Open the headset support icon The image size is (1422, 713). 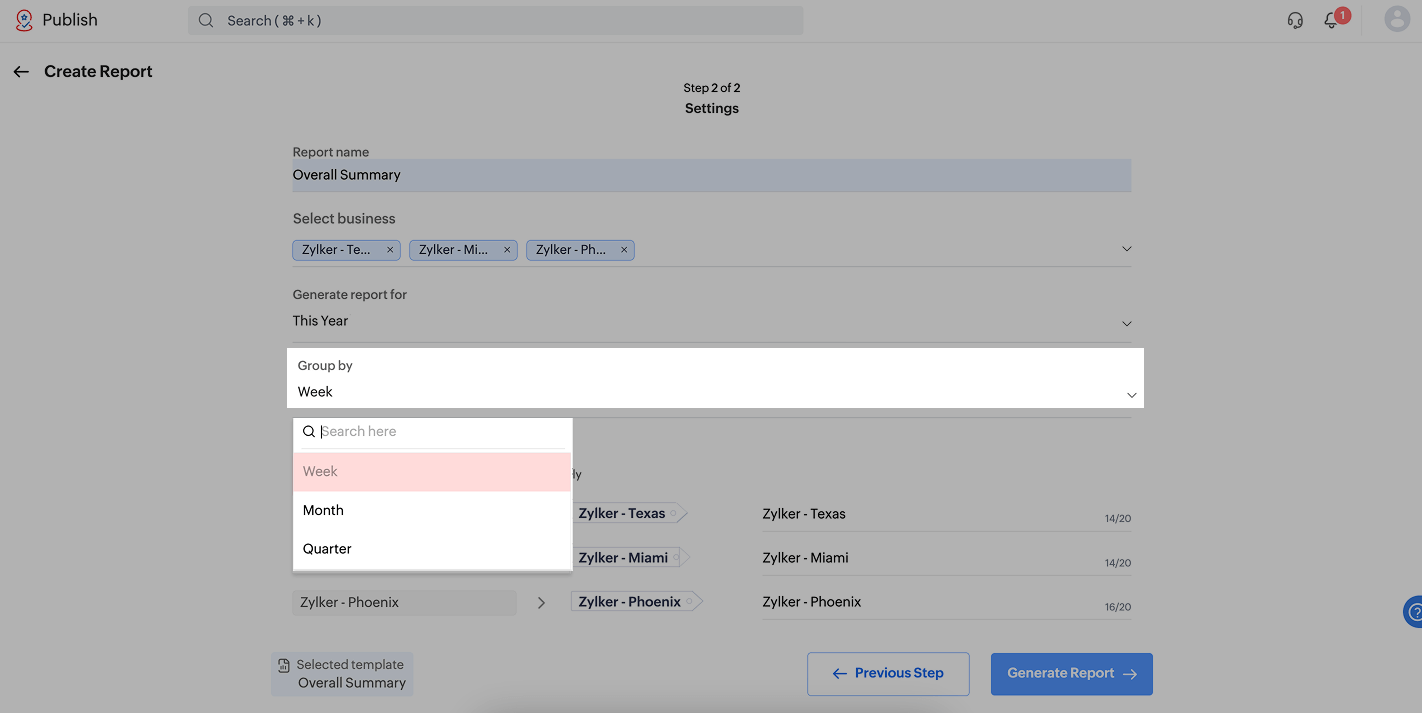coord(1295,20)
